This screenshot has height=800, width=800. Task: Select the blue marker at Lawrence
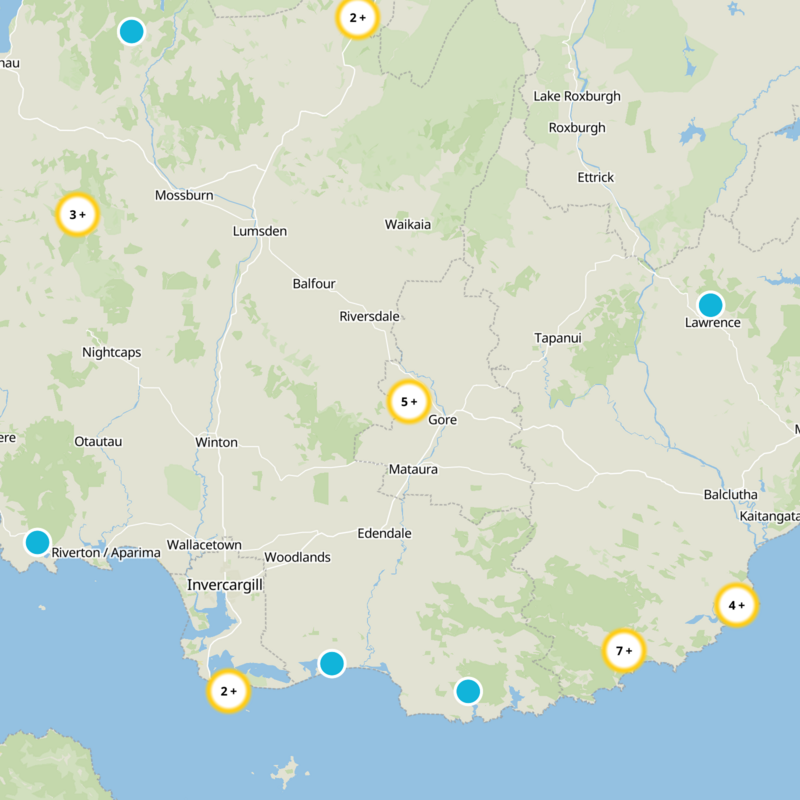(710, 305)
